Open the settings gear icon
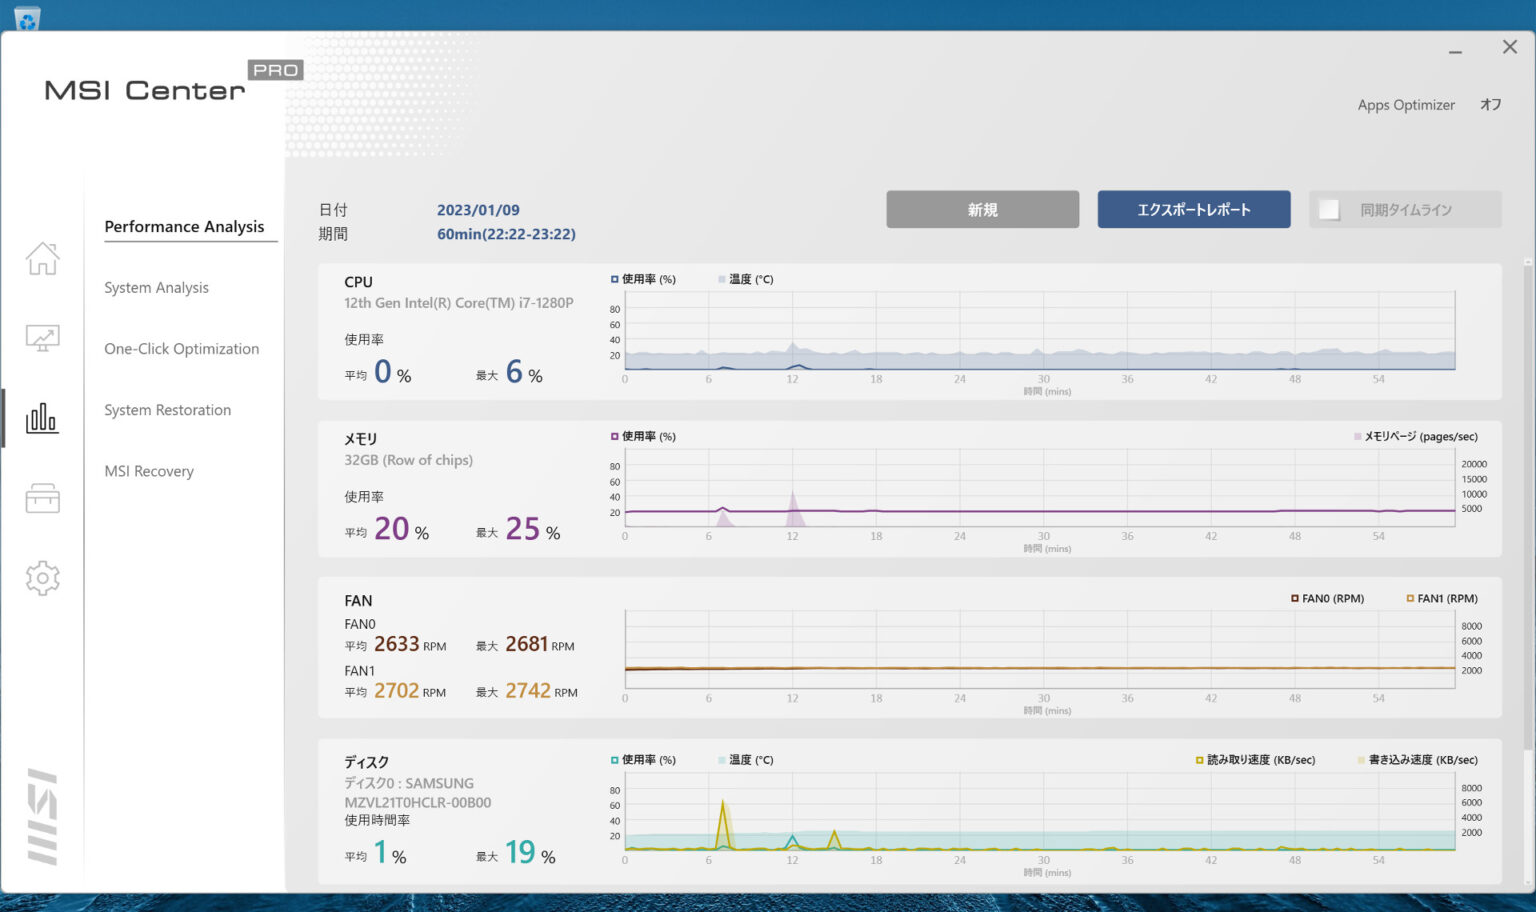The image size is (1536, 912). click(x=42, y=578)
